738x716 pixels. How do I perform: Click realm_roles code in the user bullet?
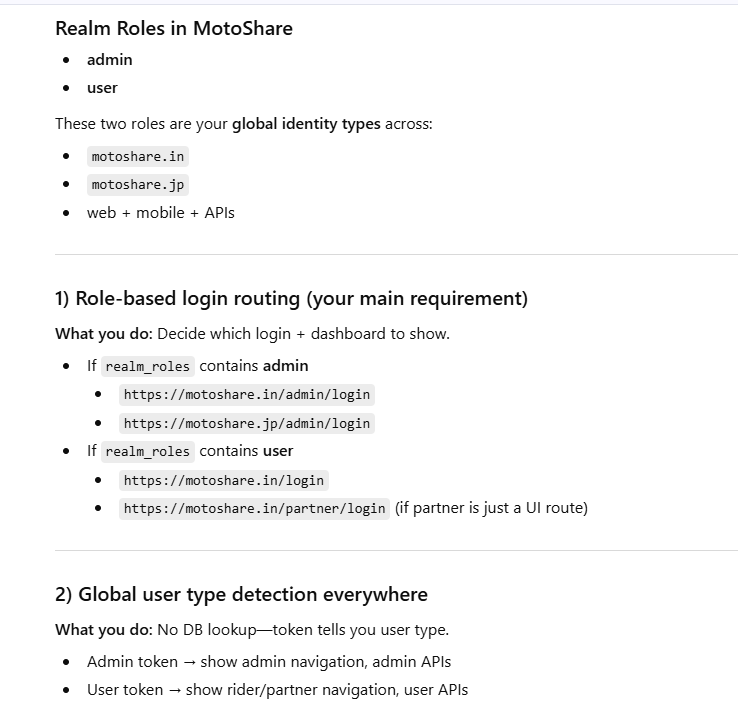point(147,451)
